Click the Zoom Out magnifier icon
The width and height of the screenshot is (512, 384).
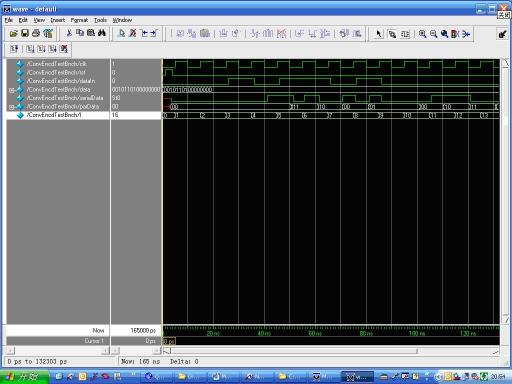pyautogui.click(x=433, y=34)
